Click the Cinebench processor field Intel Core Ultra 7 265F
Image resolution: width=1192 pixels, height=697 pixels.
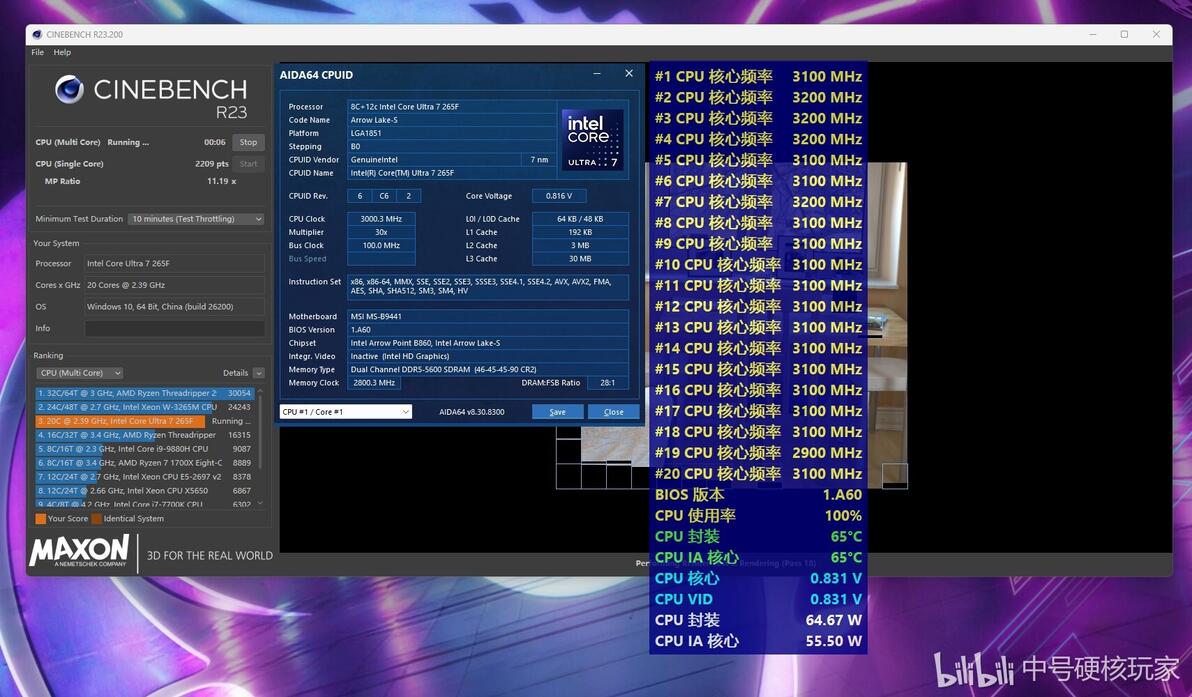point(175,264)
